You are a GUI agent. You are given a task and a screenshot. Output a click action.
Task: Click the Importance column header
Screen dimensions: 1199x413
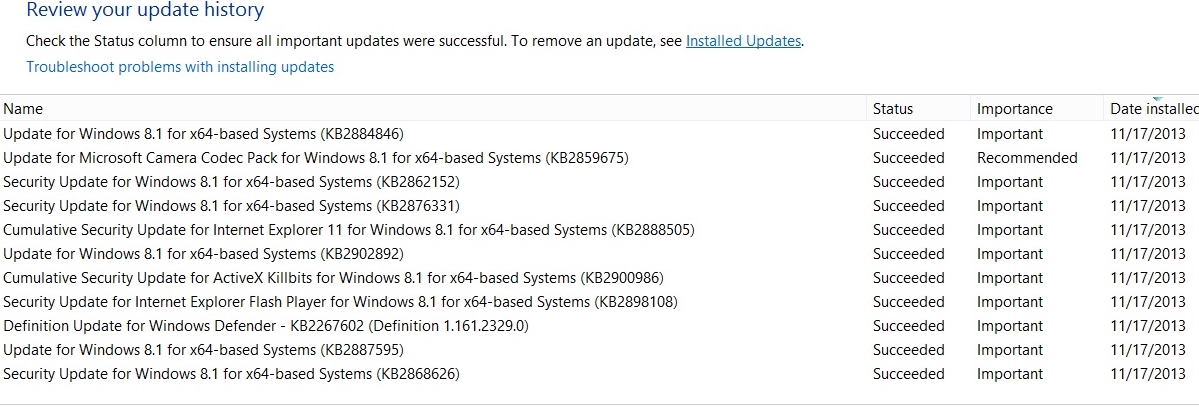pyautogui.click(x=1014, y=109)
